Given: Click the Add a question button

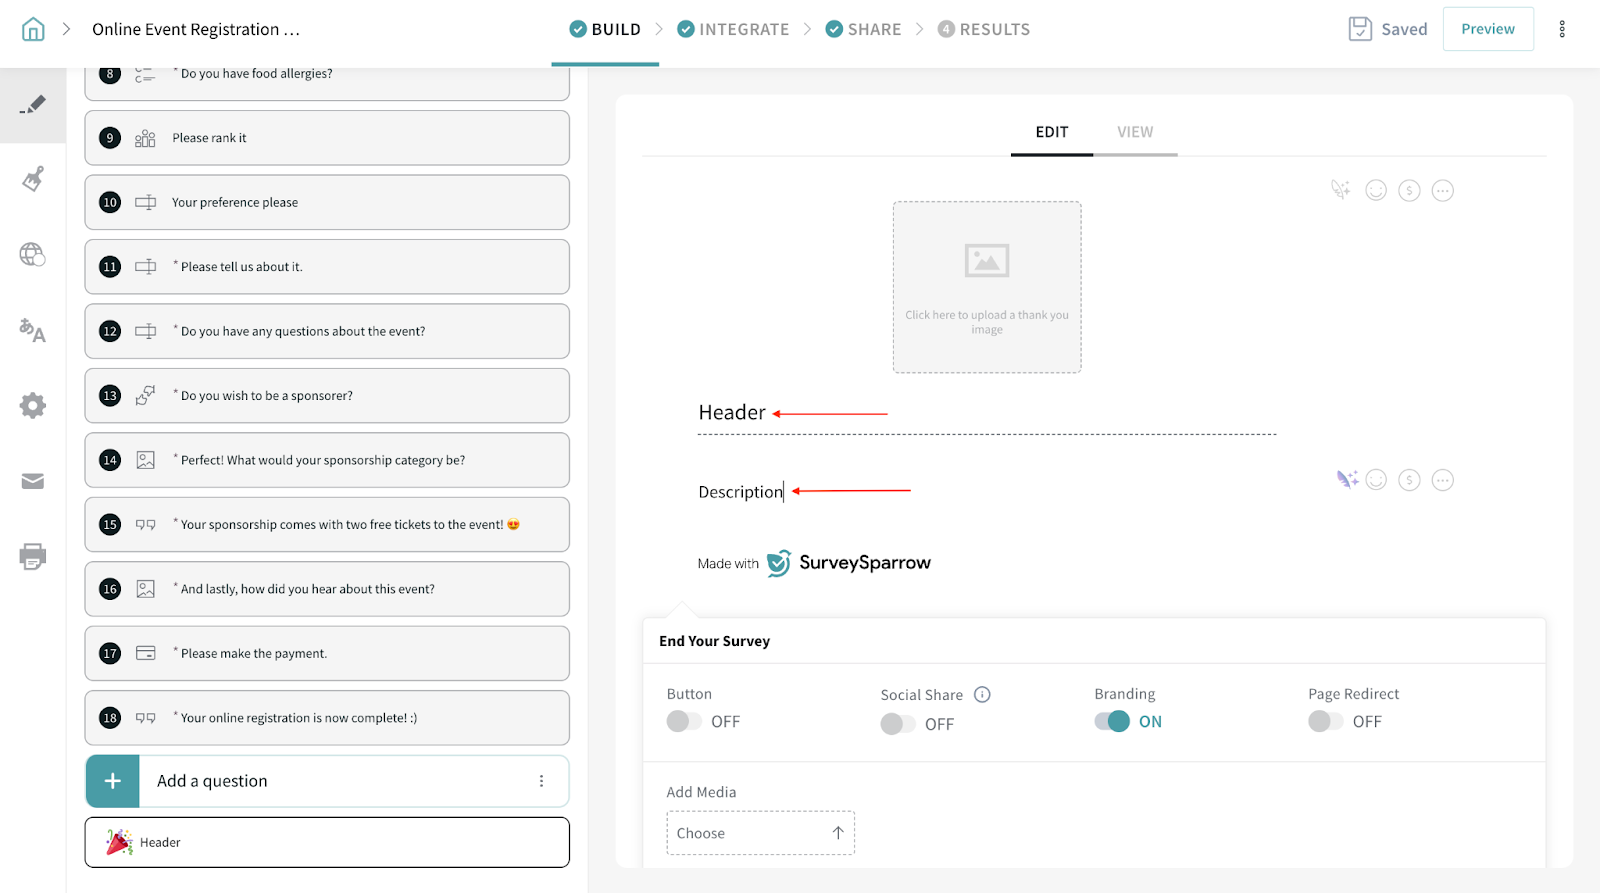Looking at the screenshot, I should [212, 781].
